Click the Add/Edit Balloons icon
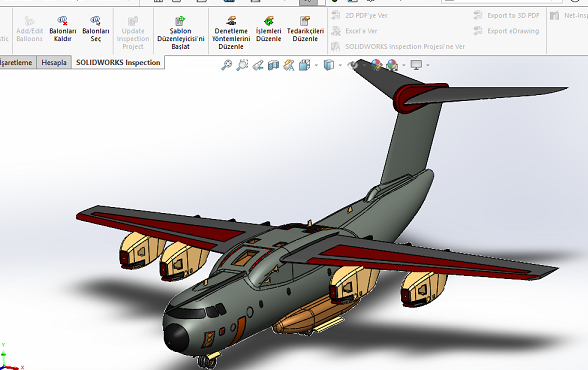 click(x=29, y=21)
